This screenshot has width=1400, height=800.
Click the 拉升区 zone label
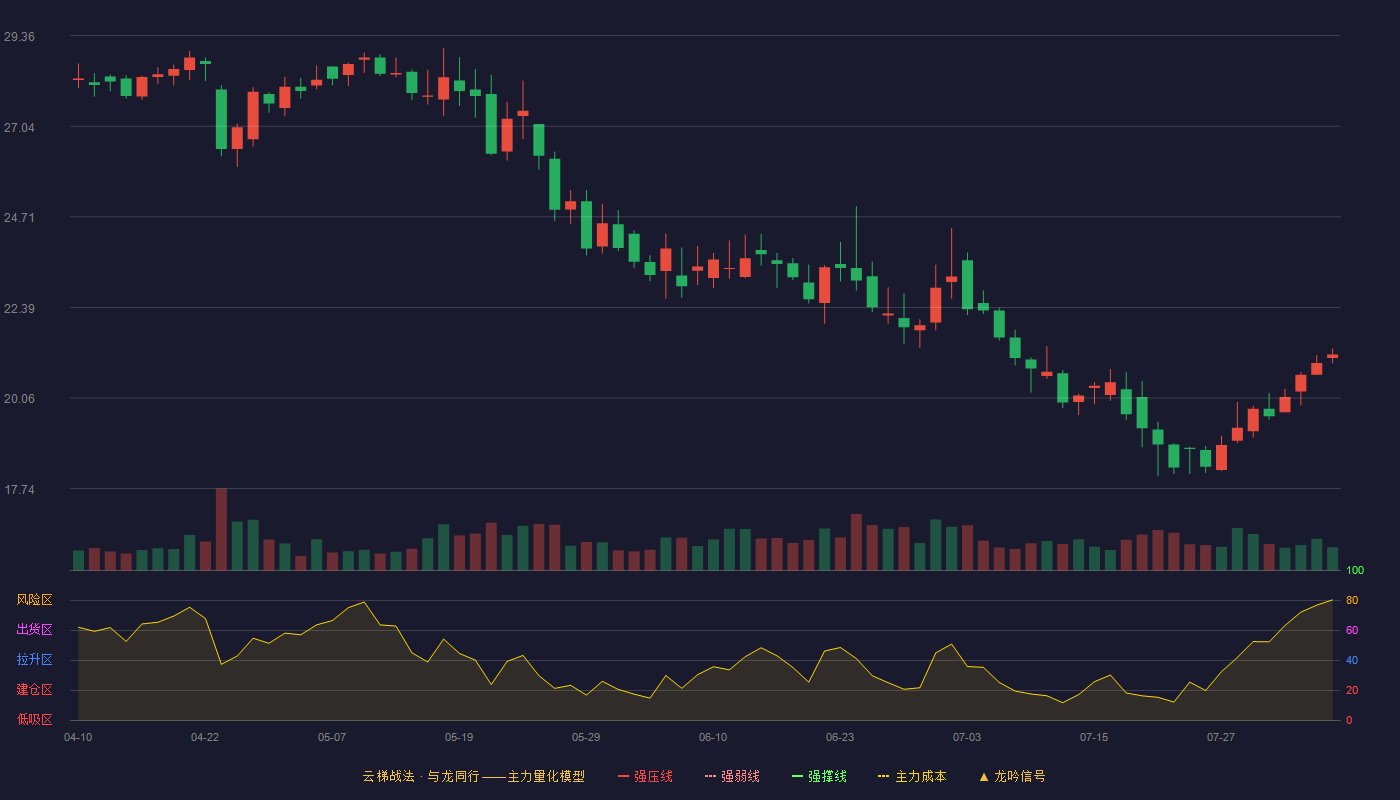pyautogui.click(x=34, y=660)
